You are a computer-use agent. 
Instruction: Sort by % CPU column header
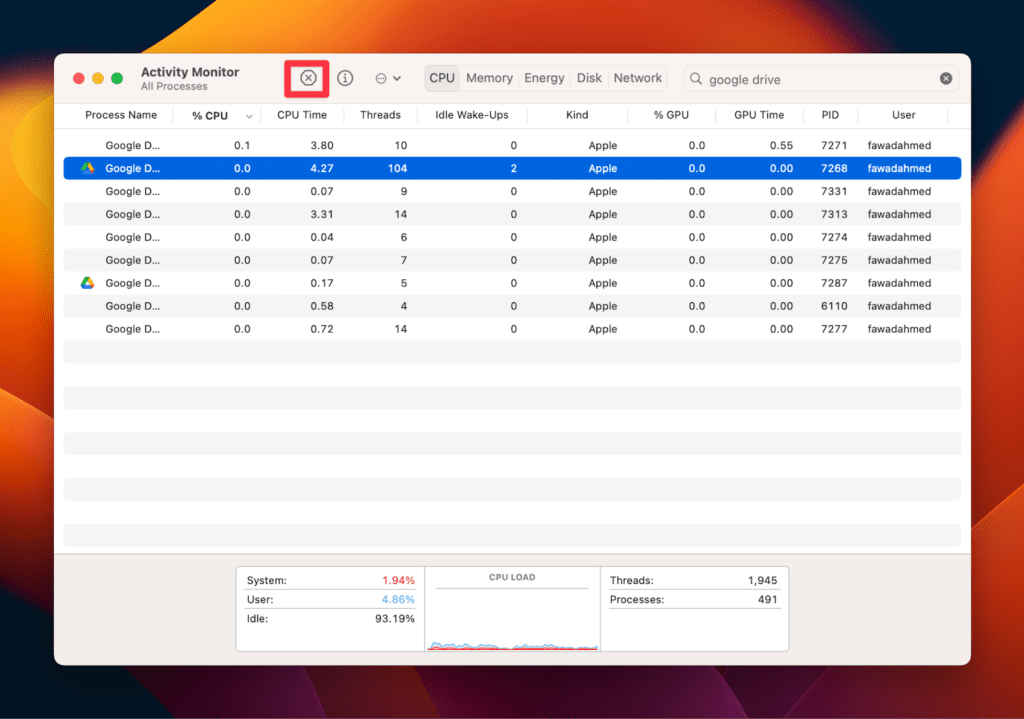(210, 116)
